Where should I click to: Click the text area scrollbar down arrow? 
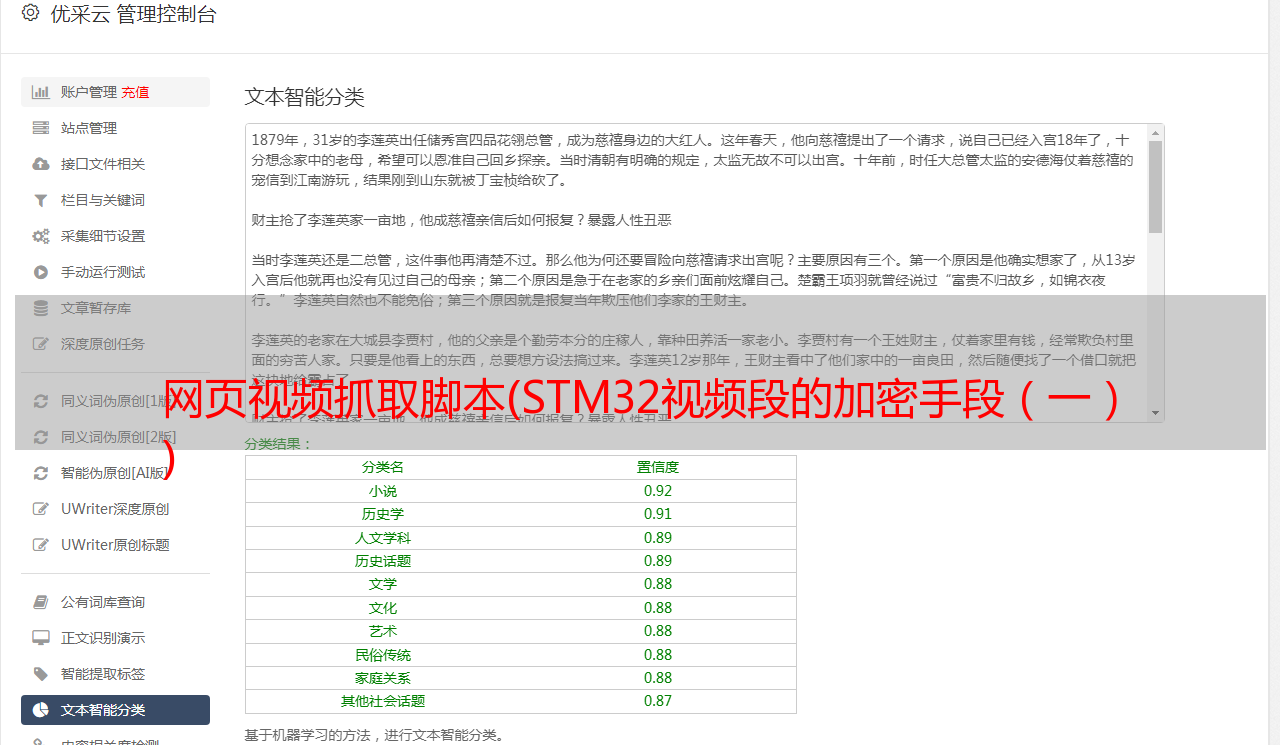[x=1155, y=413]
